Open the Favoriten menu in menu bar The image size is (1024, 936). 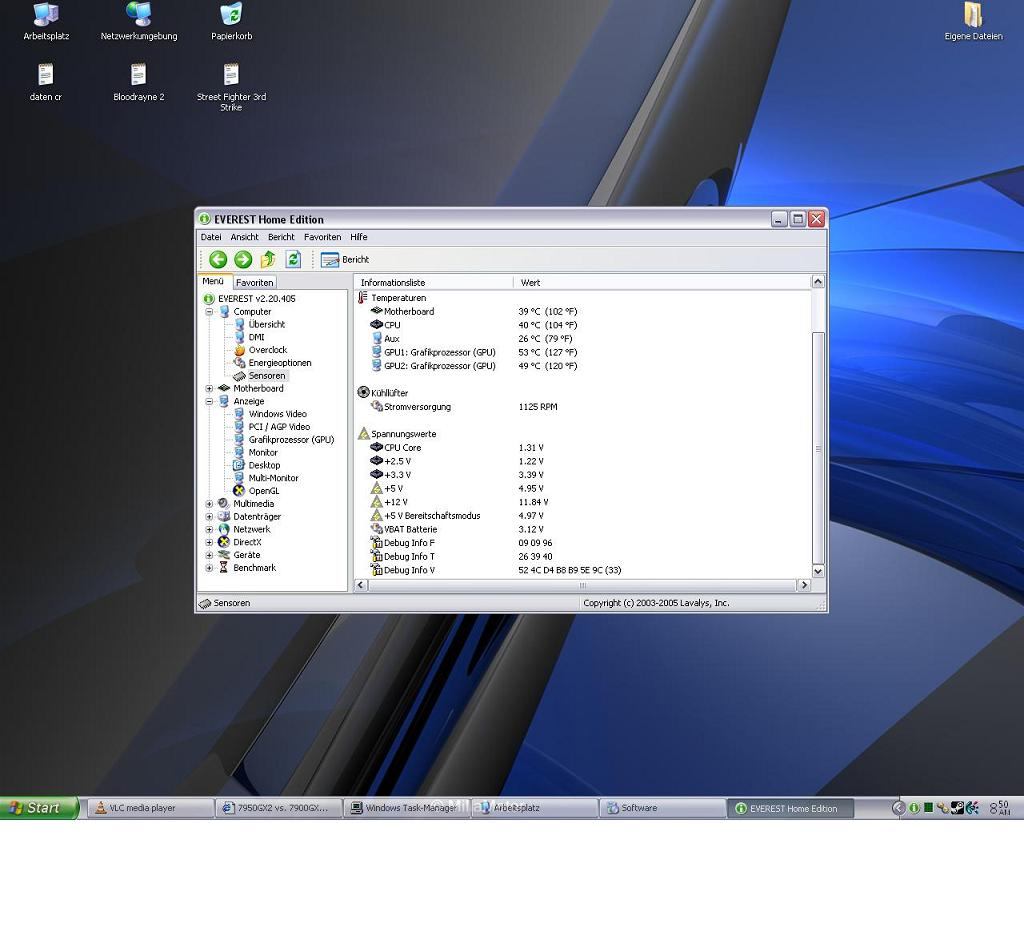323,237
